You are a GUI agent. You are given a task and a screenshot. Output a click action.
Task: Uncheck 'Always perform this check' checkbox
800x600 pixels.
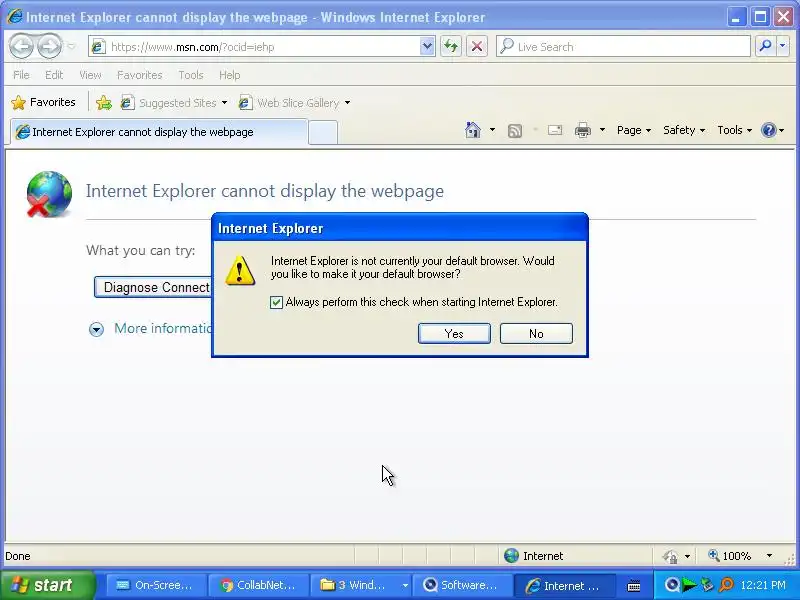pyautogui.click(x=276, y=303)
